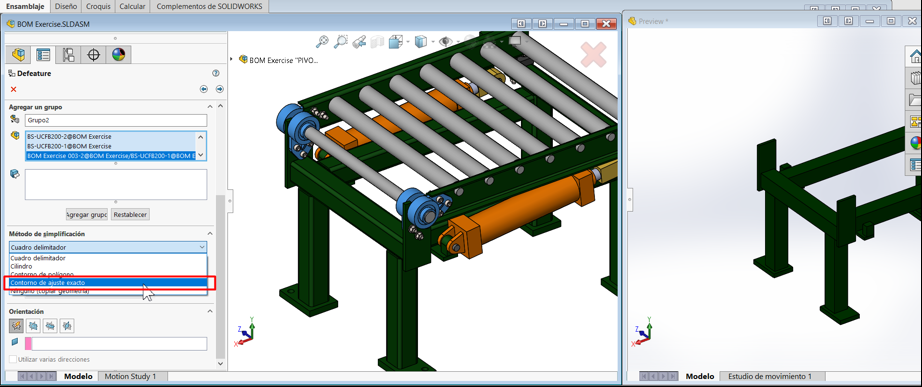Click the Grupo2 name input field

coord(116,121)
